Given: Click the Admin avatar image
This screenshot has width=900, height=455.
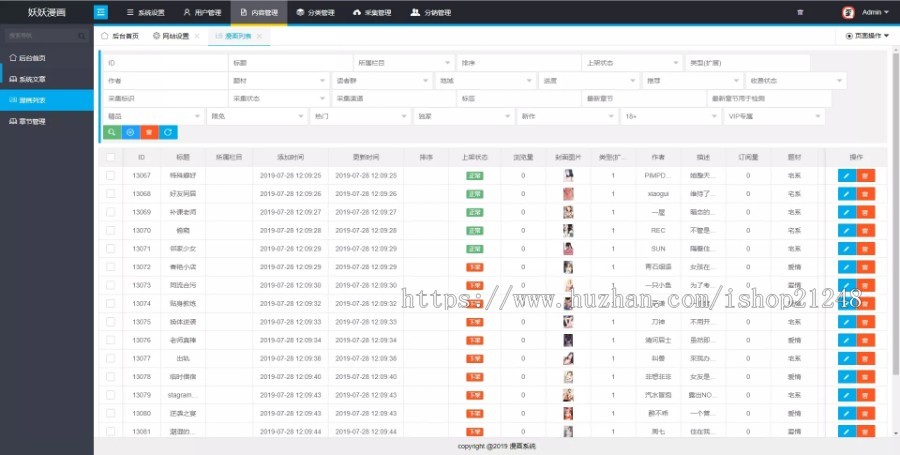Looking at the screenshot, I should [x=848, y=12].
